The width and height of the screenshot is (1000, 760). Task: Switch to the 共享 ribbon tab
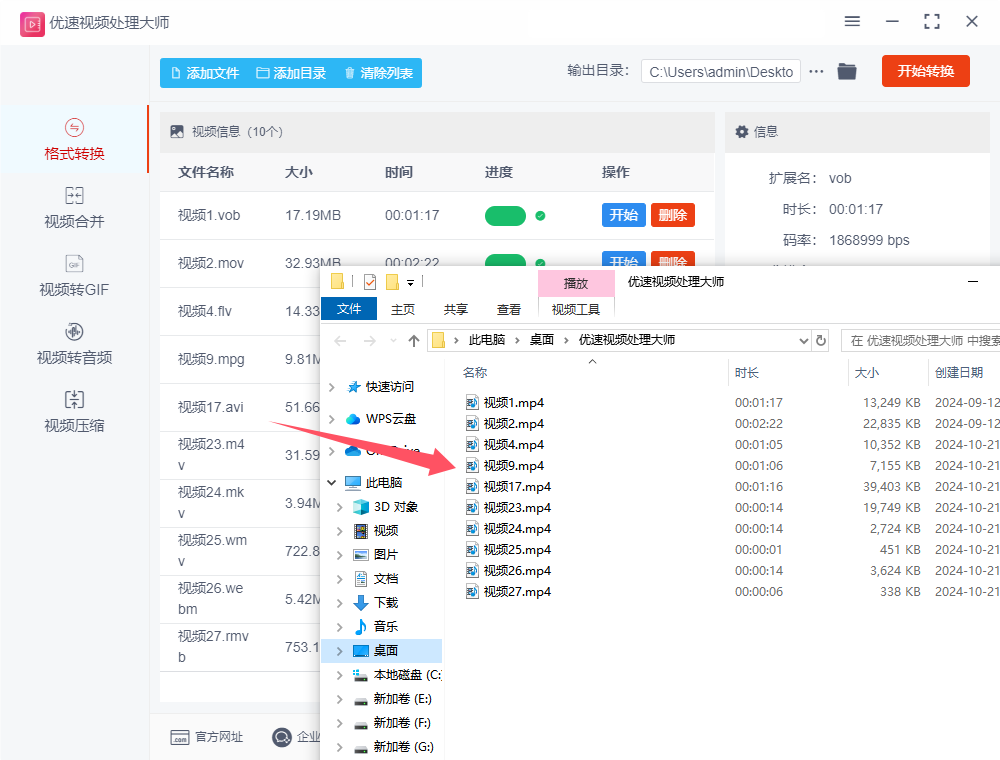[x=456, y=309]
